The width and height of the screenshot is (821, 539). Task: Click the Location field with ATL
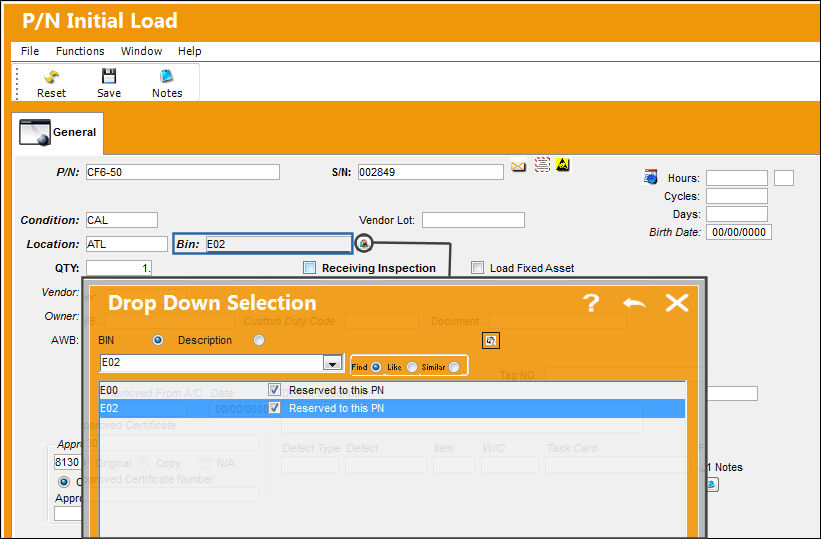pyautogui.click(x=127, y=244)
